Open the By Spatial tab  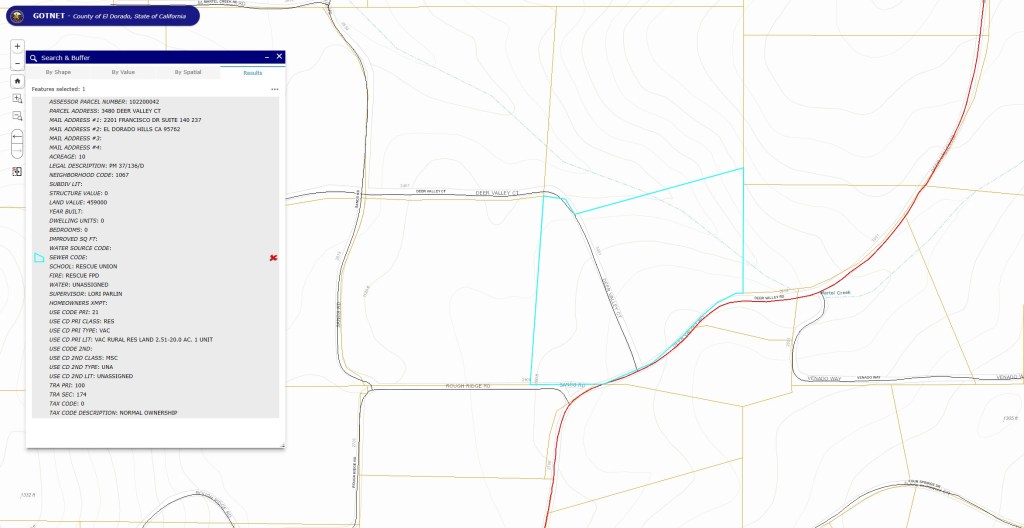pyautogui.click(x=188, y=72)
